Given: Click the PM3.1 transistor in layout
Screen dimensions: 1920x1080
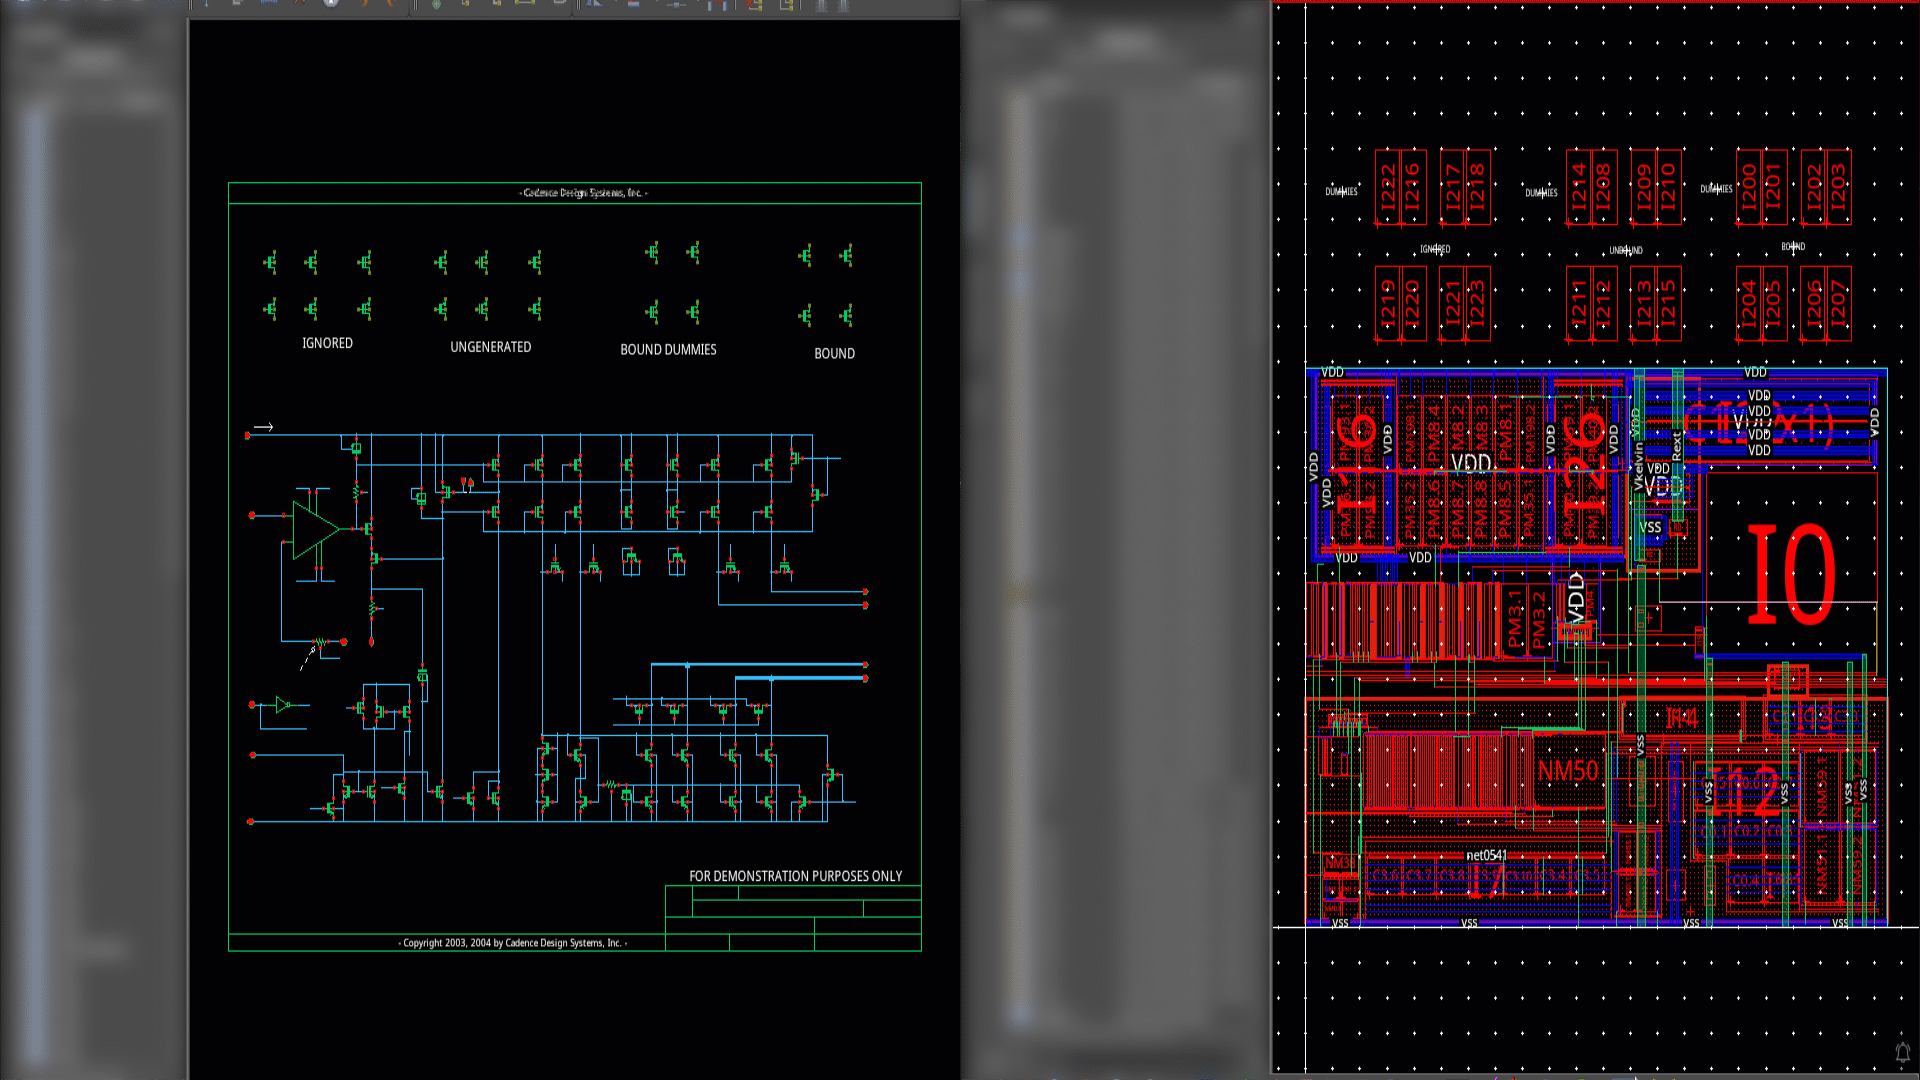Looking at the screenshot, I should pos(1514,618).
